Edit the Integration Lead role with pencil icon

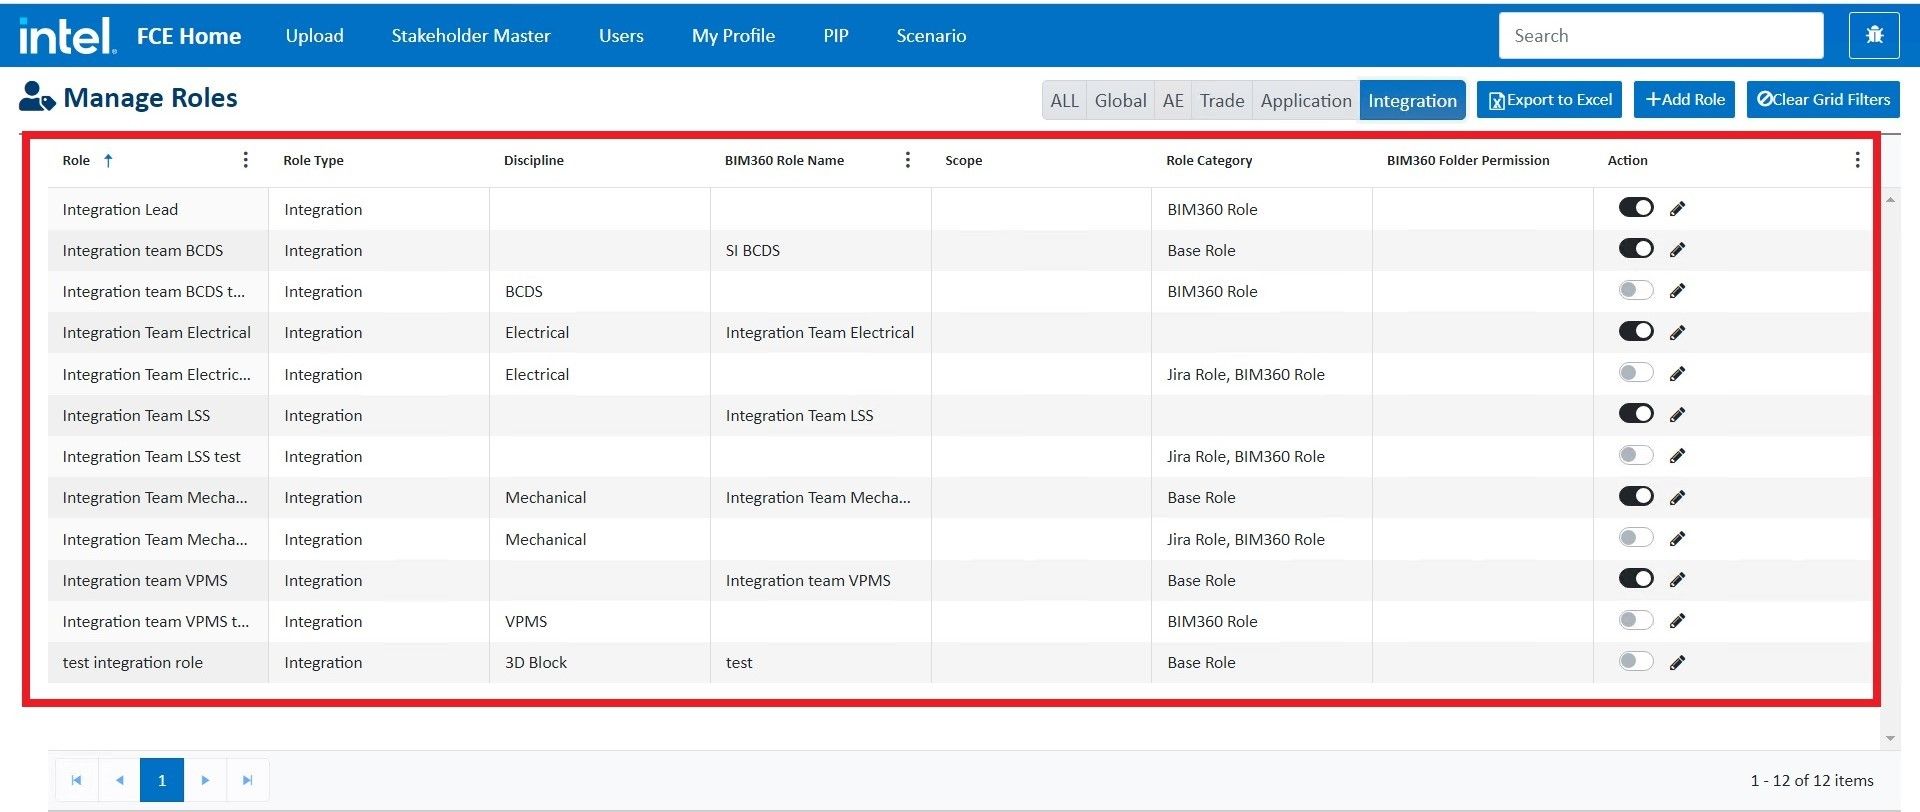[1677, 209]
